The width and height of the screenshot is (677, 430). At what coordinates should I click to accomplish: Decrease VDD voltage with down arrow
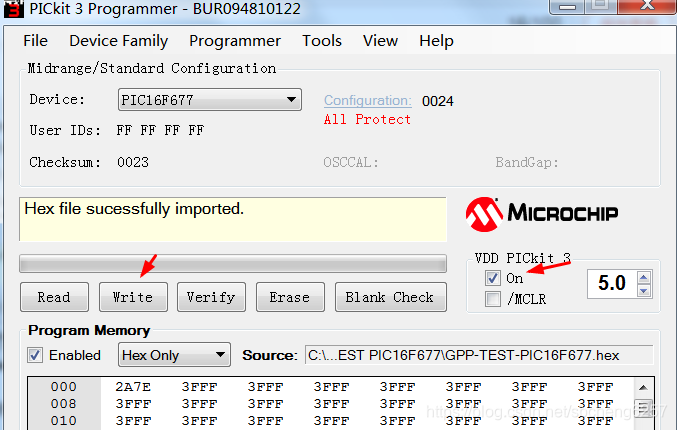(644, 291)
